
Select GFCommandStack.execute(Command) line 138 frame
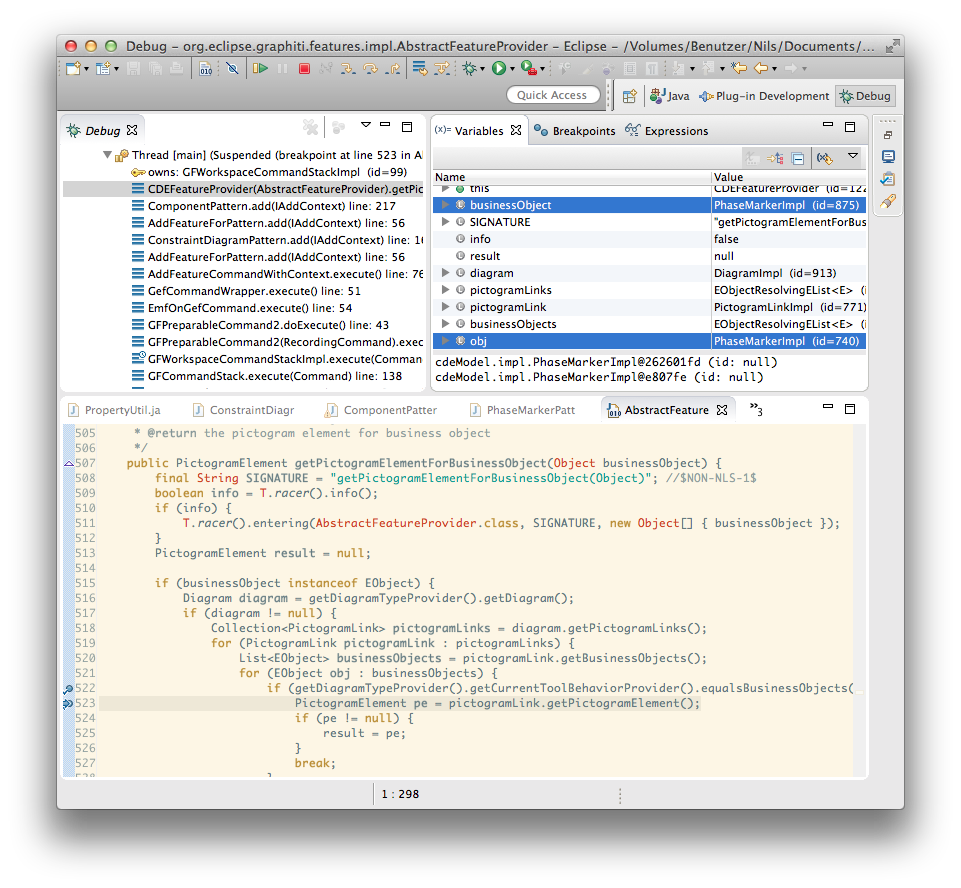pyautogui.click(x=275, y=376)
